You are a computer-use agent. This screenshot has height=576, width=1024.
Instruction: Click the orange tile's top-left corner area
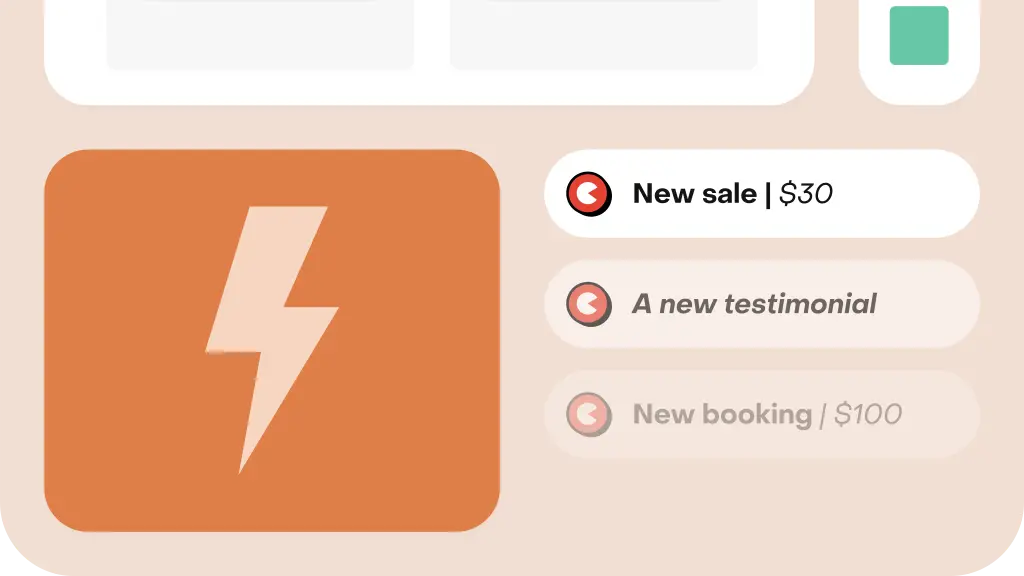(78, 183)
